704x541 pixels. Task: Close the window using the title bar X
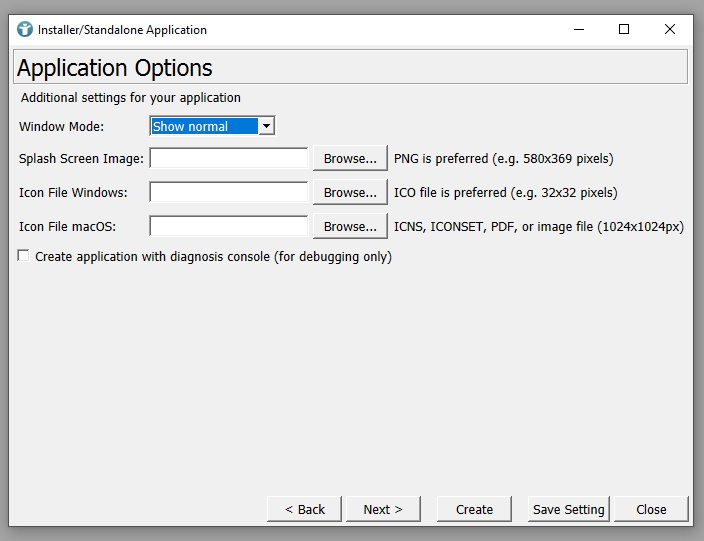click(x=670, y=30)
